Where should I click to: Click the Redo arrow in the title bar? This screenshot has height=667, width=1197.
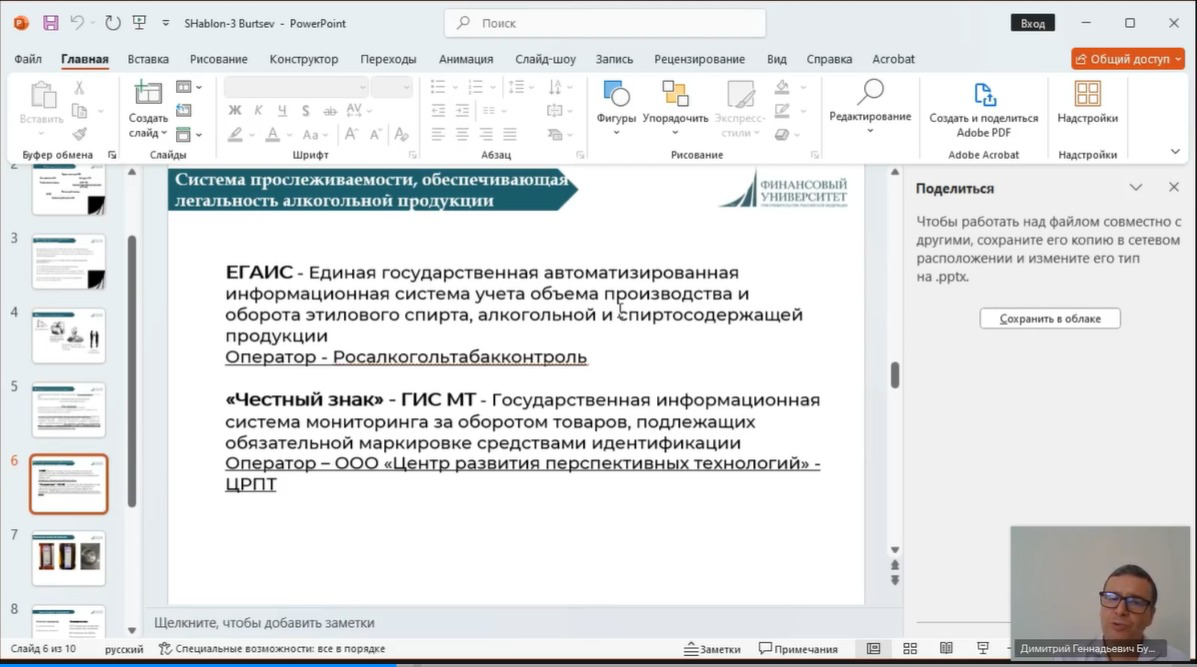[x=113, y=23]
